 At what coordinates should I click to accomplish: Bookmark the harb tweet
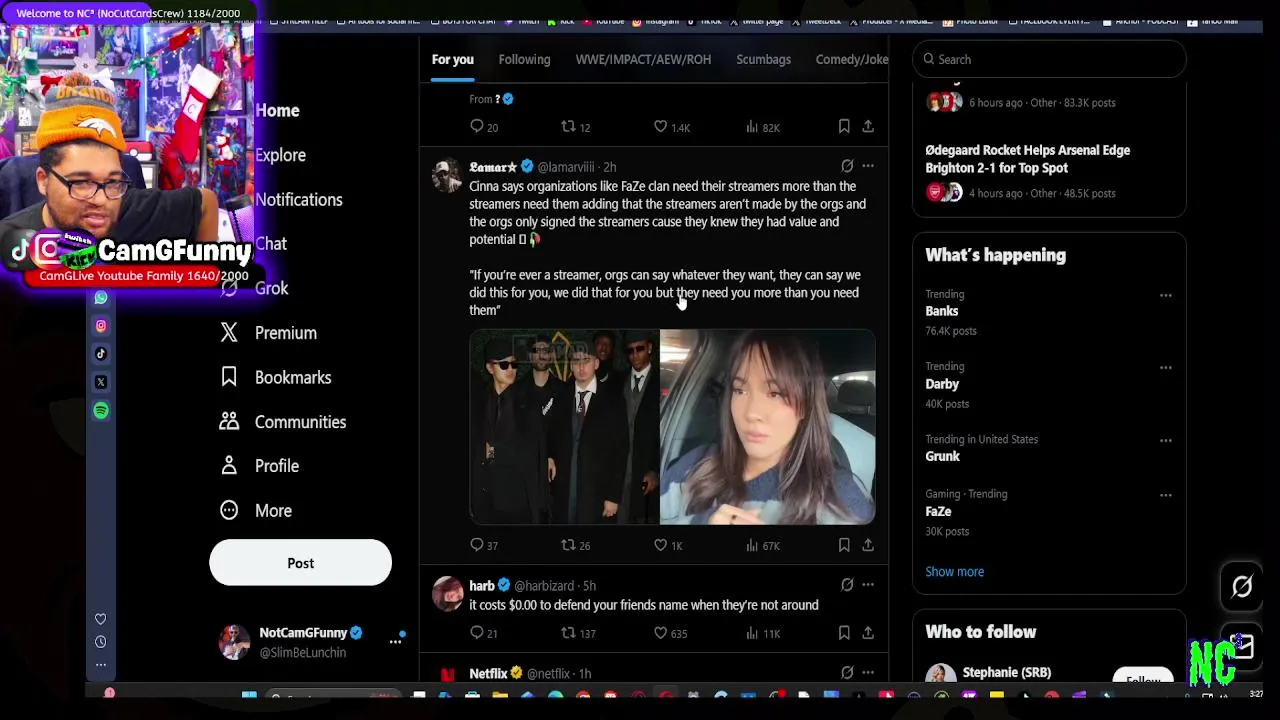(844, 633)
